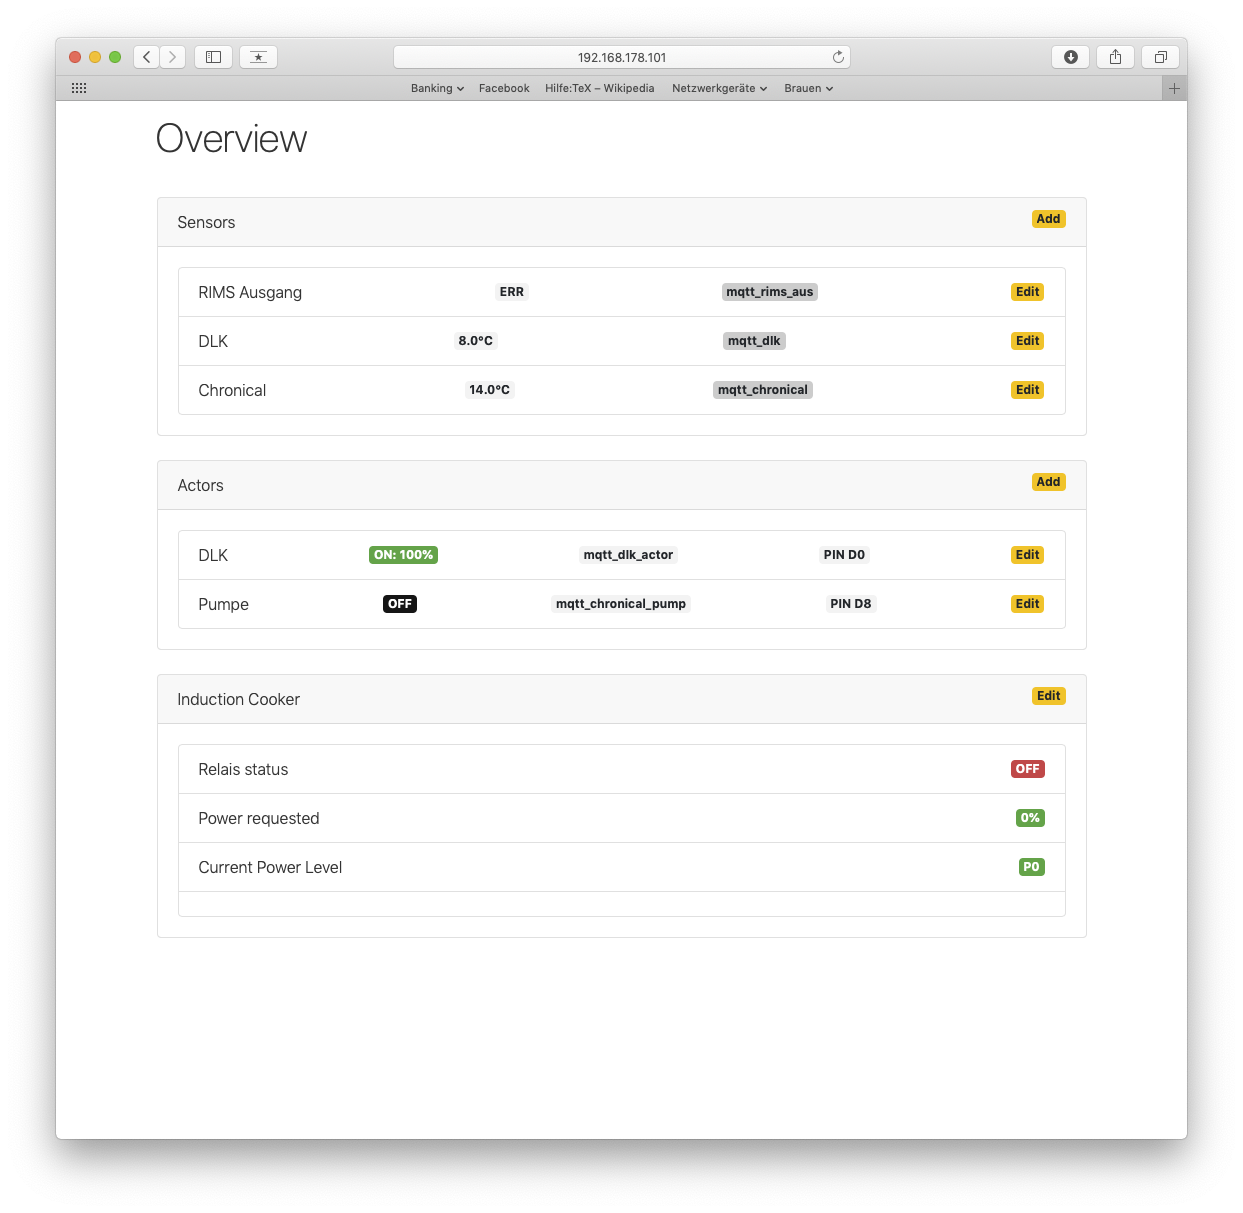
Task: Edit the RIMS Ausgang sensor
Action: pyautogui.click(x=1027, y=292)
